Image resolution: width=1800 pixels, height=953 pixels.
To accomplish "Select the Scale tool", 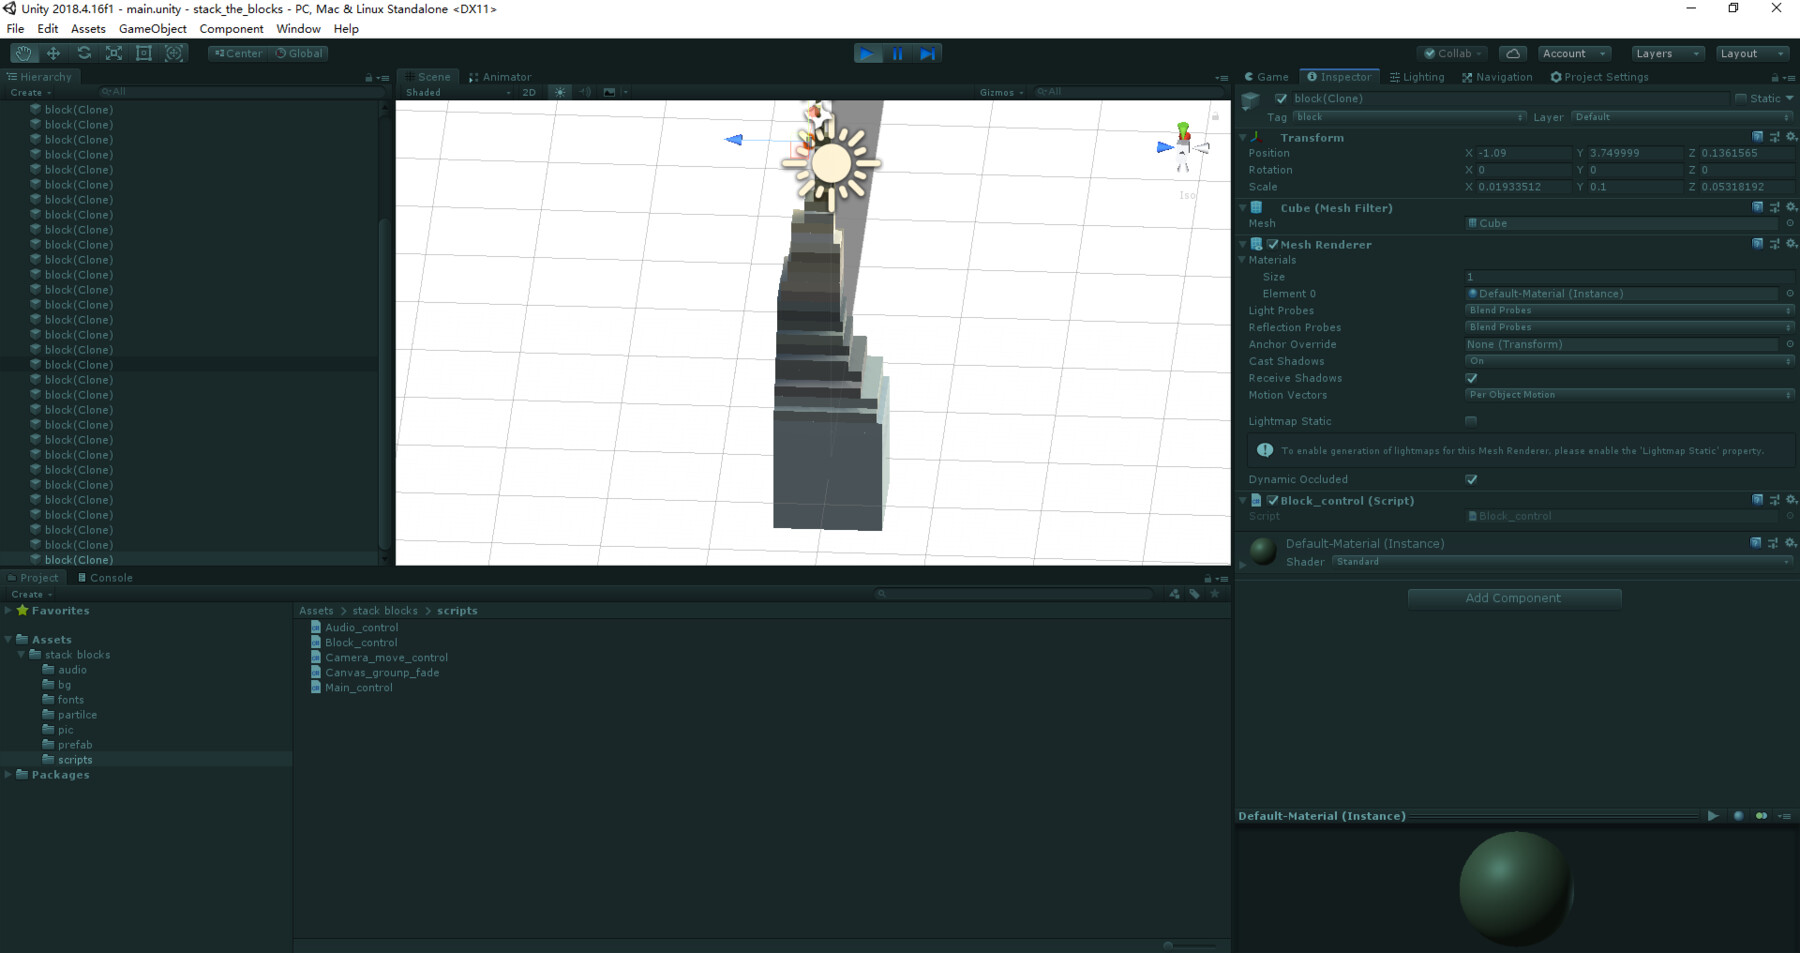I will pos(114,53).
